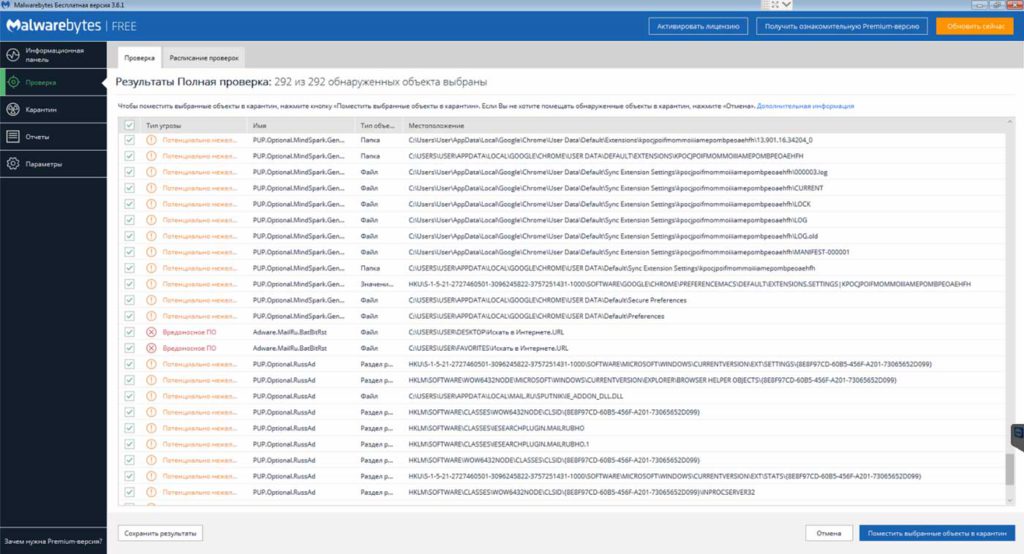Open Дополнительная информация link
Viewport: 1024px width, 554px height.
point(805,106)
